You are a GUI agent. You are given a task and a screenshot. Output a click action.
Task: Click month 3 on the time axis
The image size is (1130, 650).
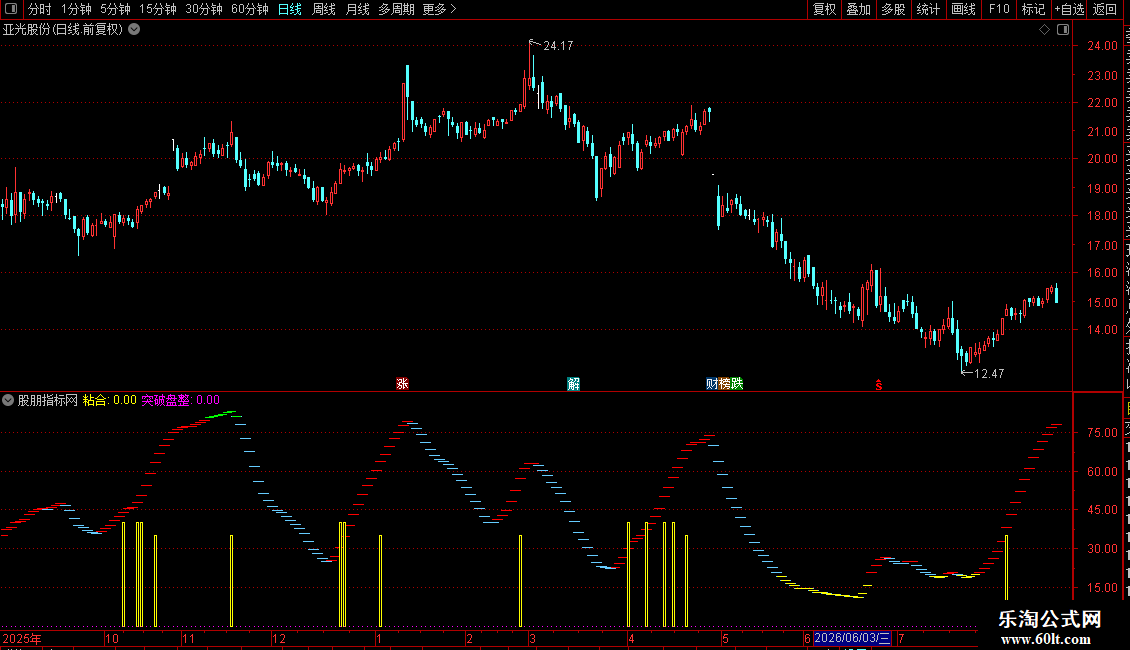tap(533, 638)
